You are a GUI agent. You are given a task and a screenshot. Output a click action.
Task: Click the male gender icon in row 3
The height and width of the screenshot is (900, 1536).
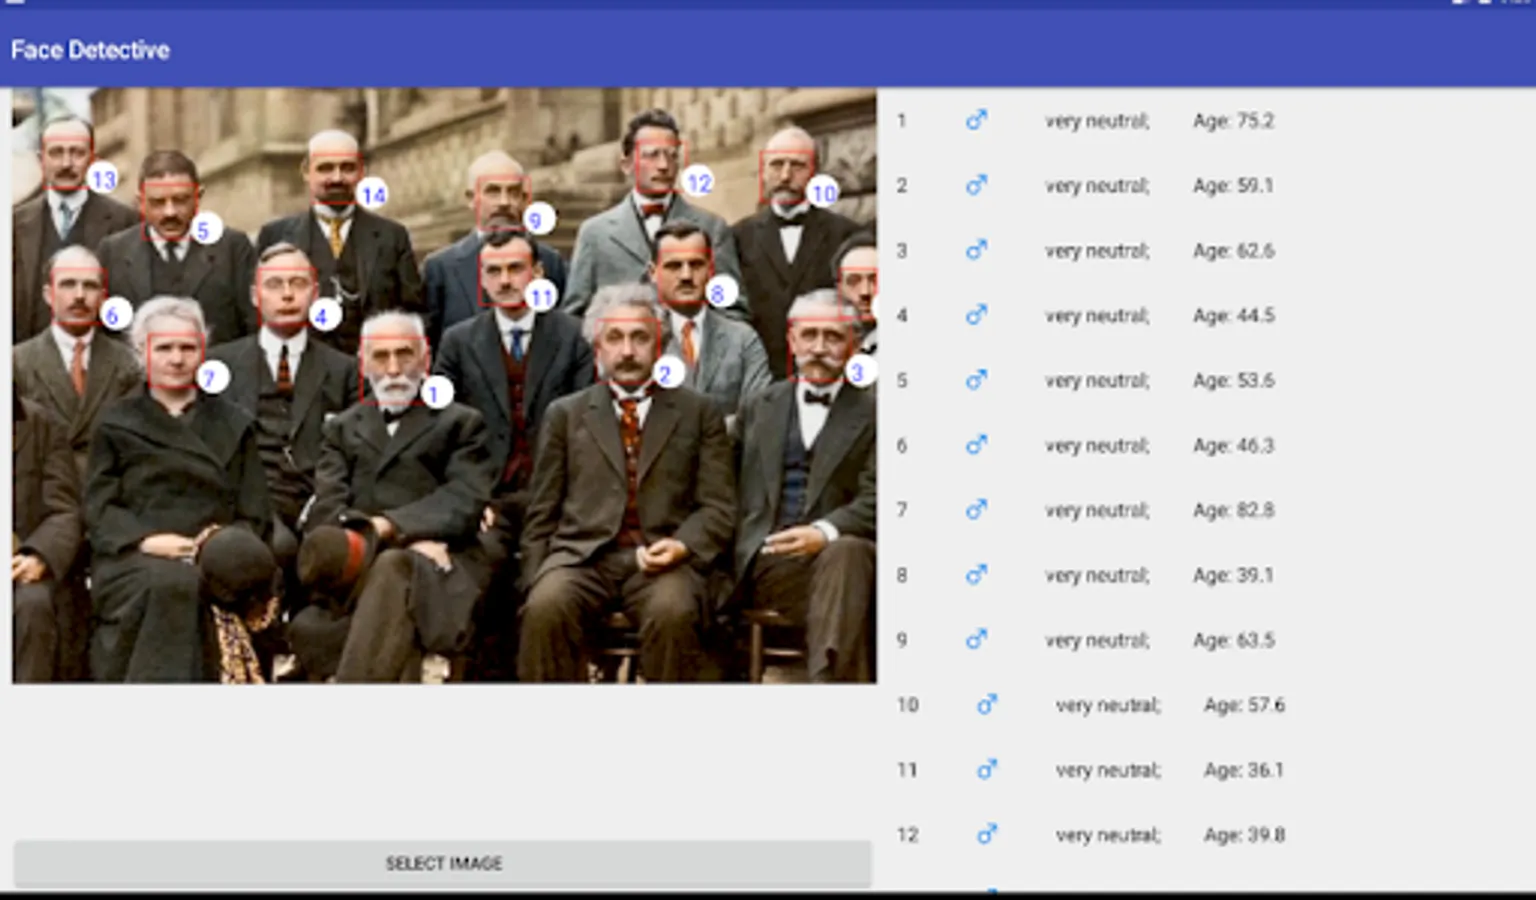click(976, 250)
